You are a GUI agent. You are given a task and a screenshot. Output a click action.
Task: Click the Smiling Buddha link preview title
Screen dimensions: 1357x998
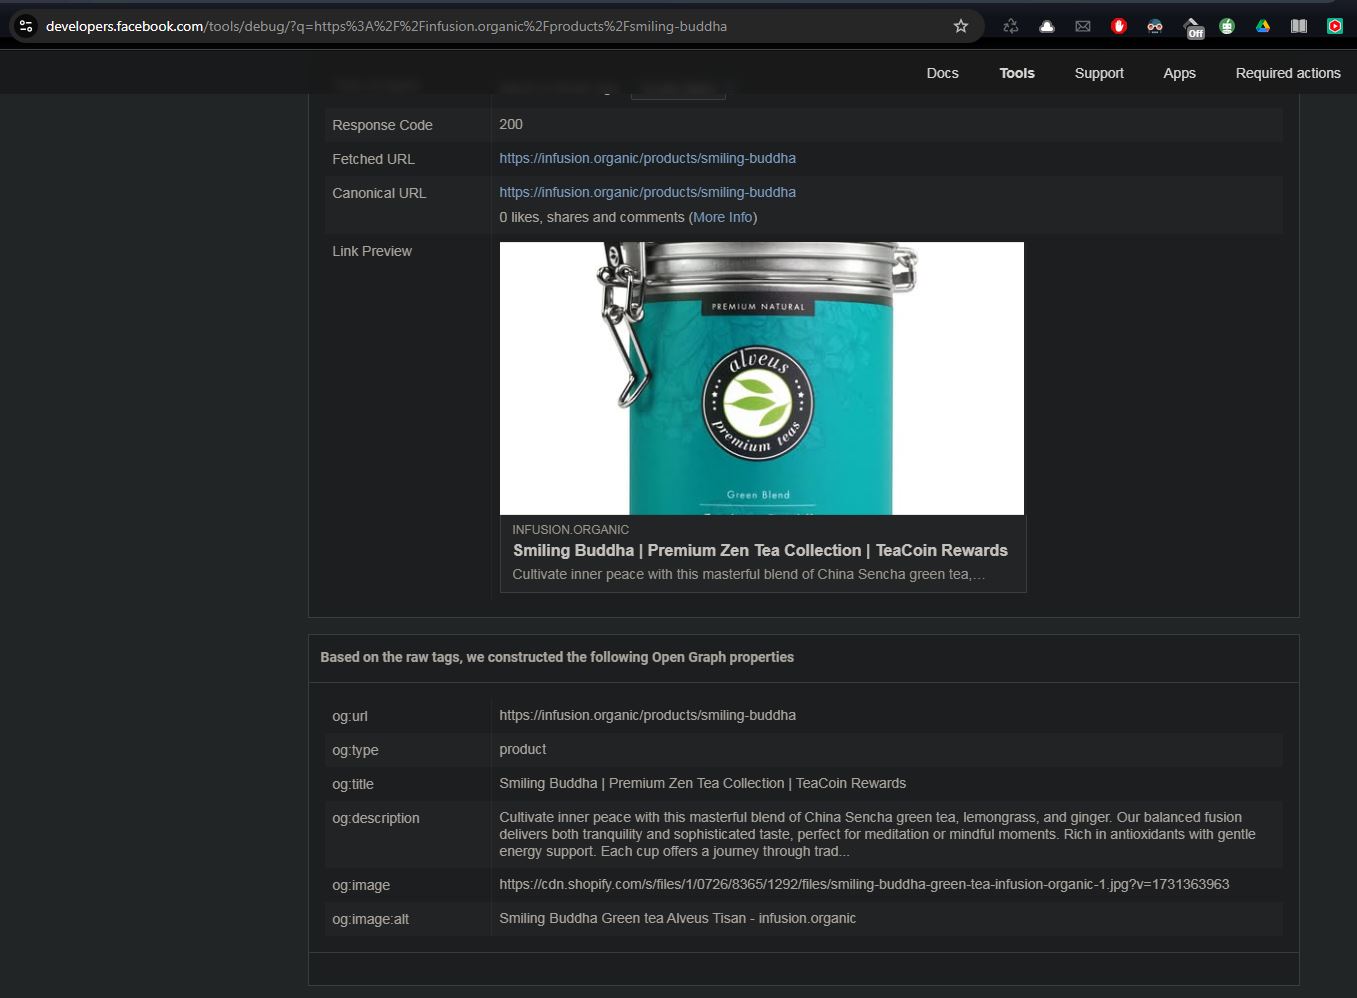pyautogui.click(x=760, y=550)
